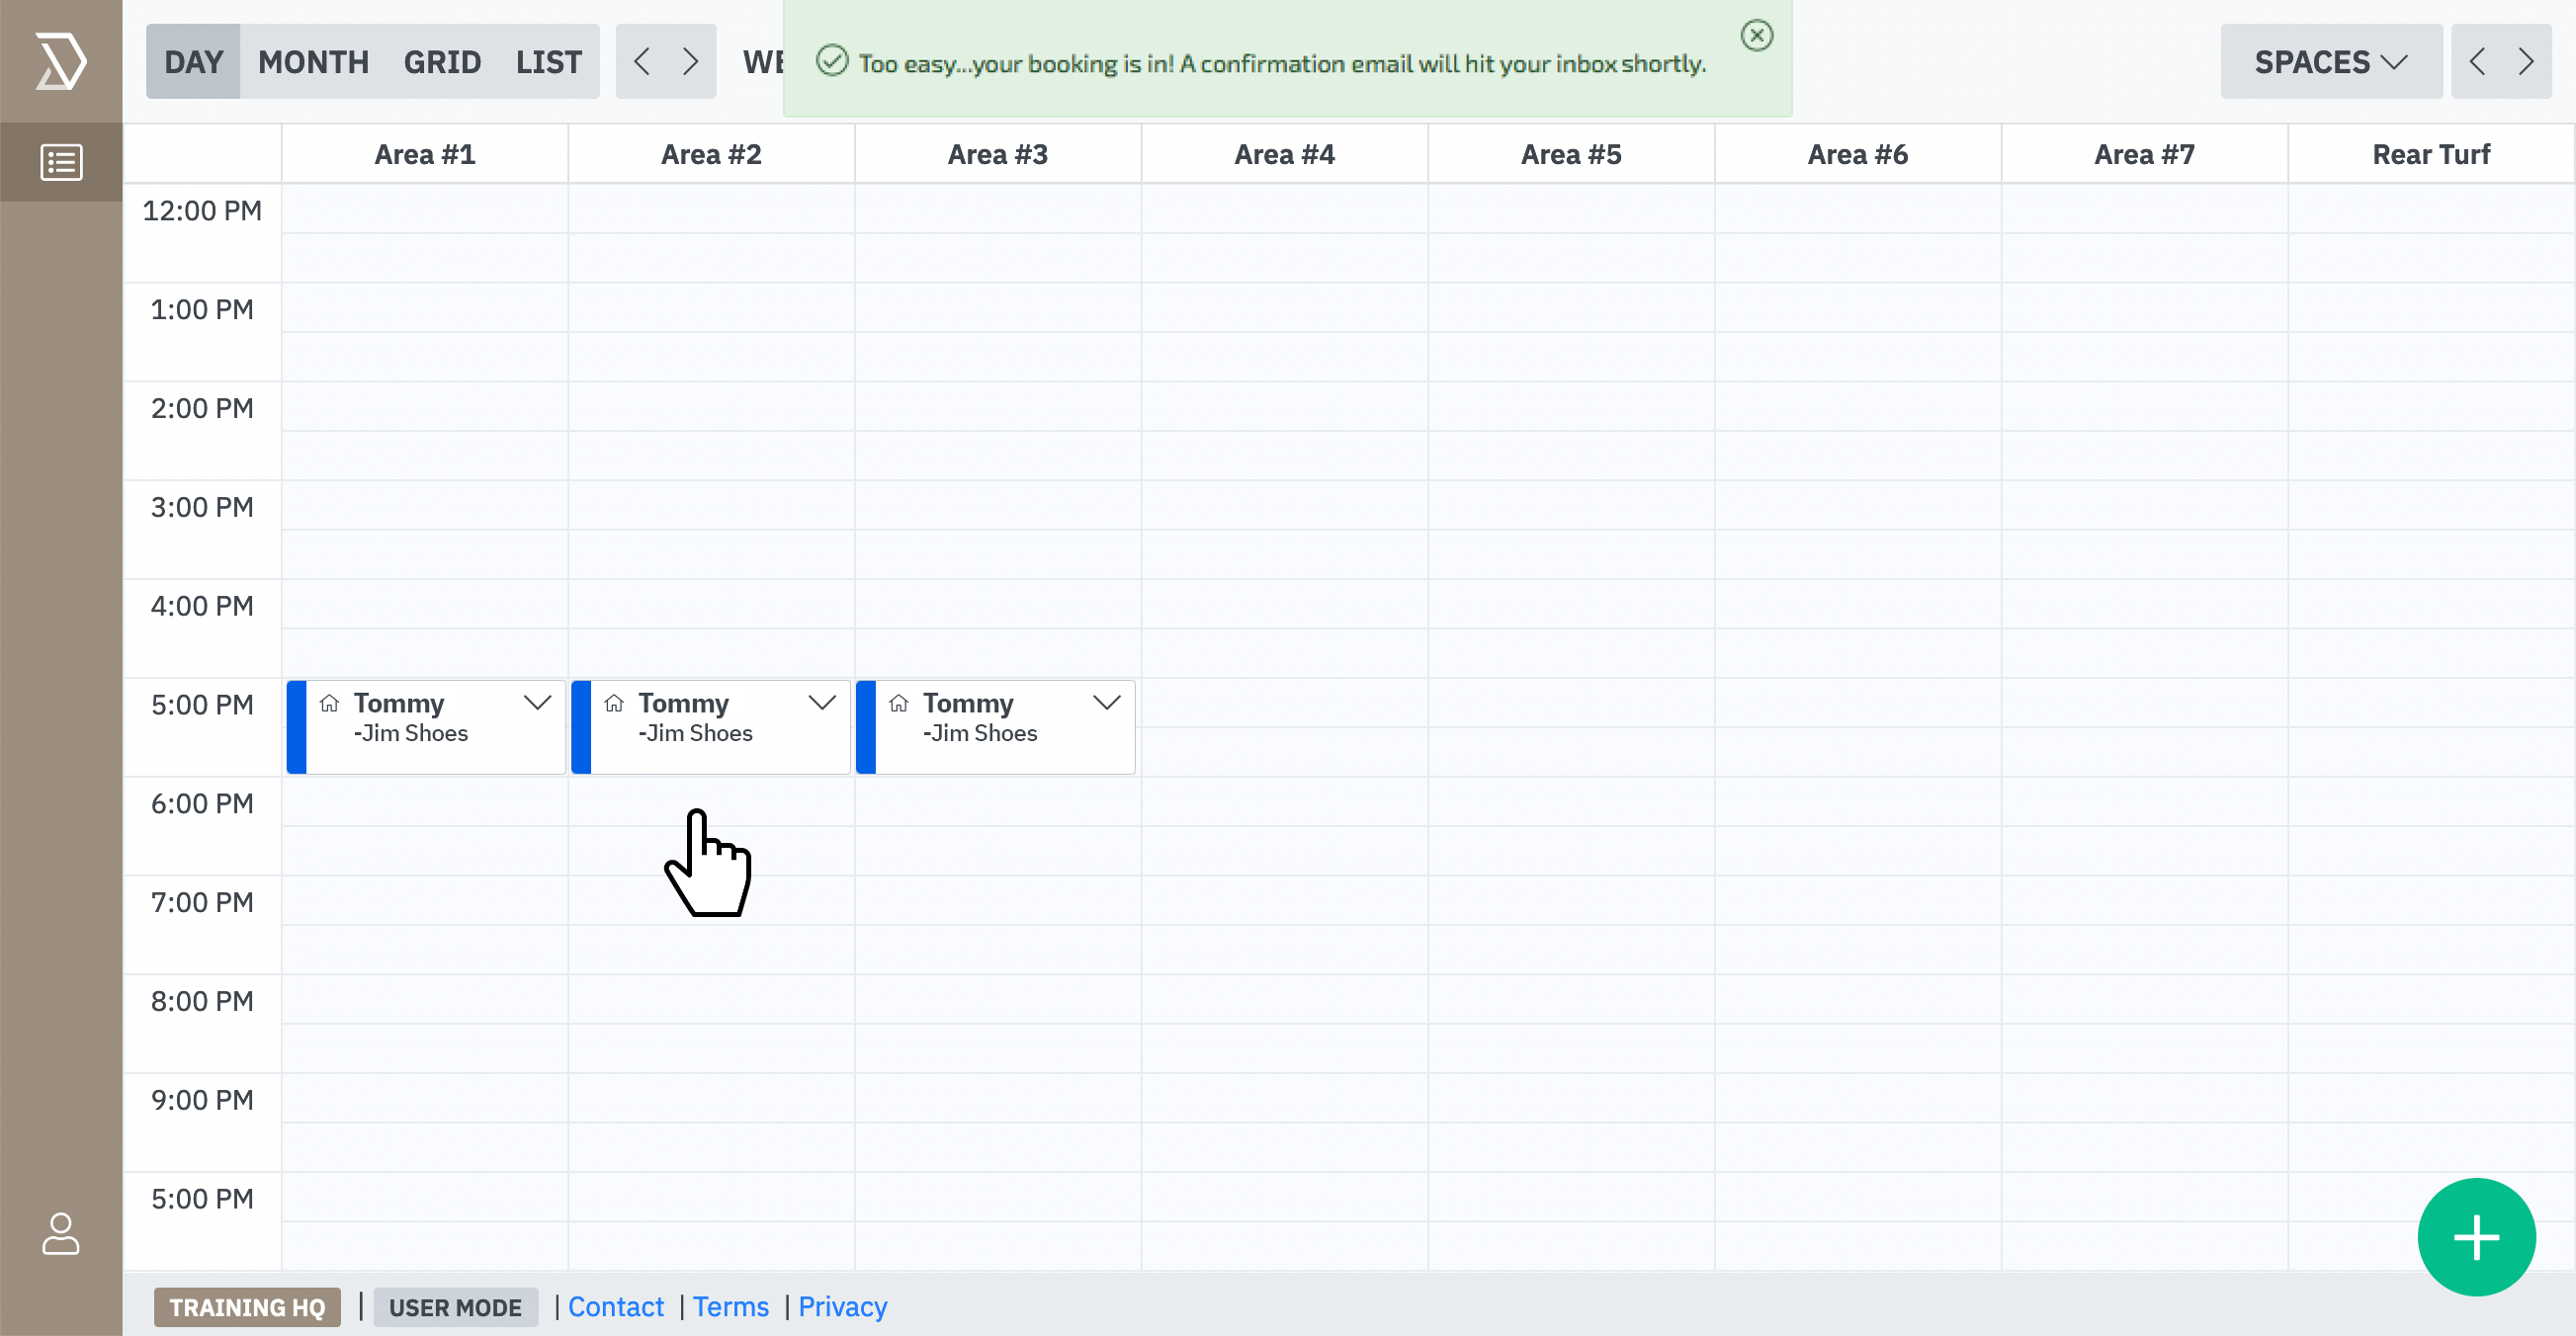The width and height of the screenshot is (2576, 1336).
Task: Click the blue color bar on Area #3 booking
Action: click(x=866, y=727)
